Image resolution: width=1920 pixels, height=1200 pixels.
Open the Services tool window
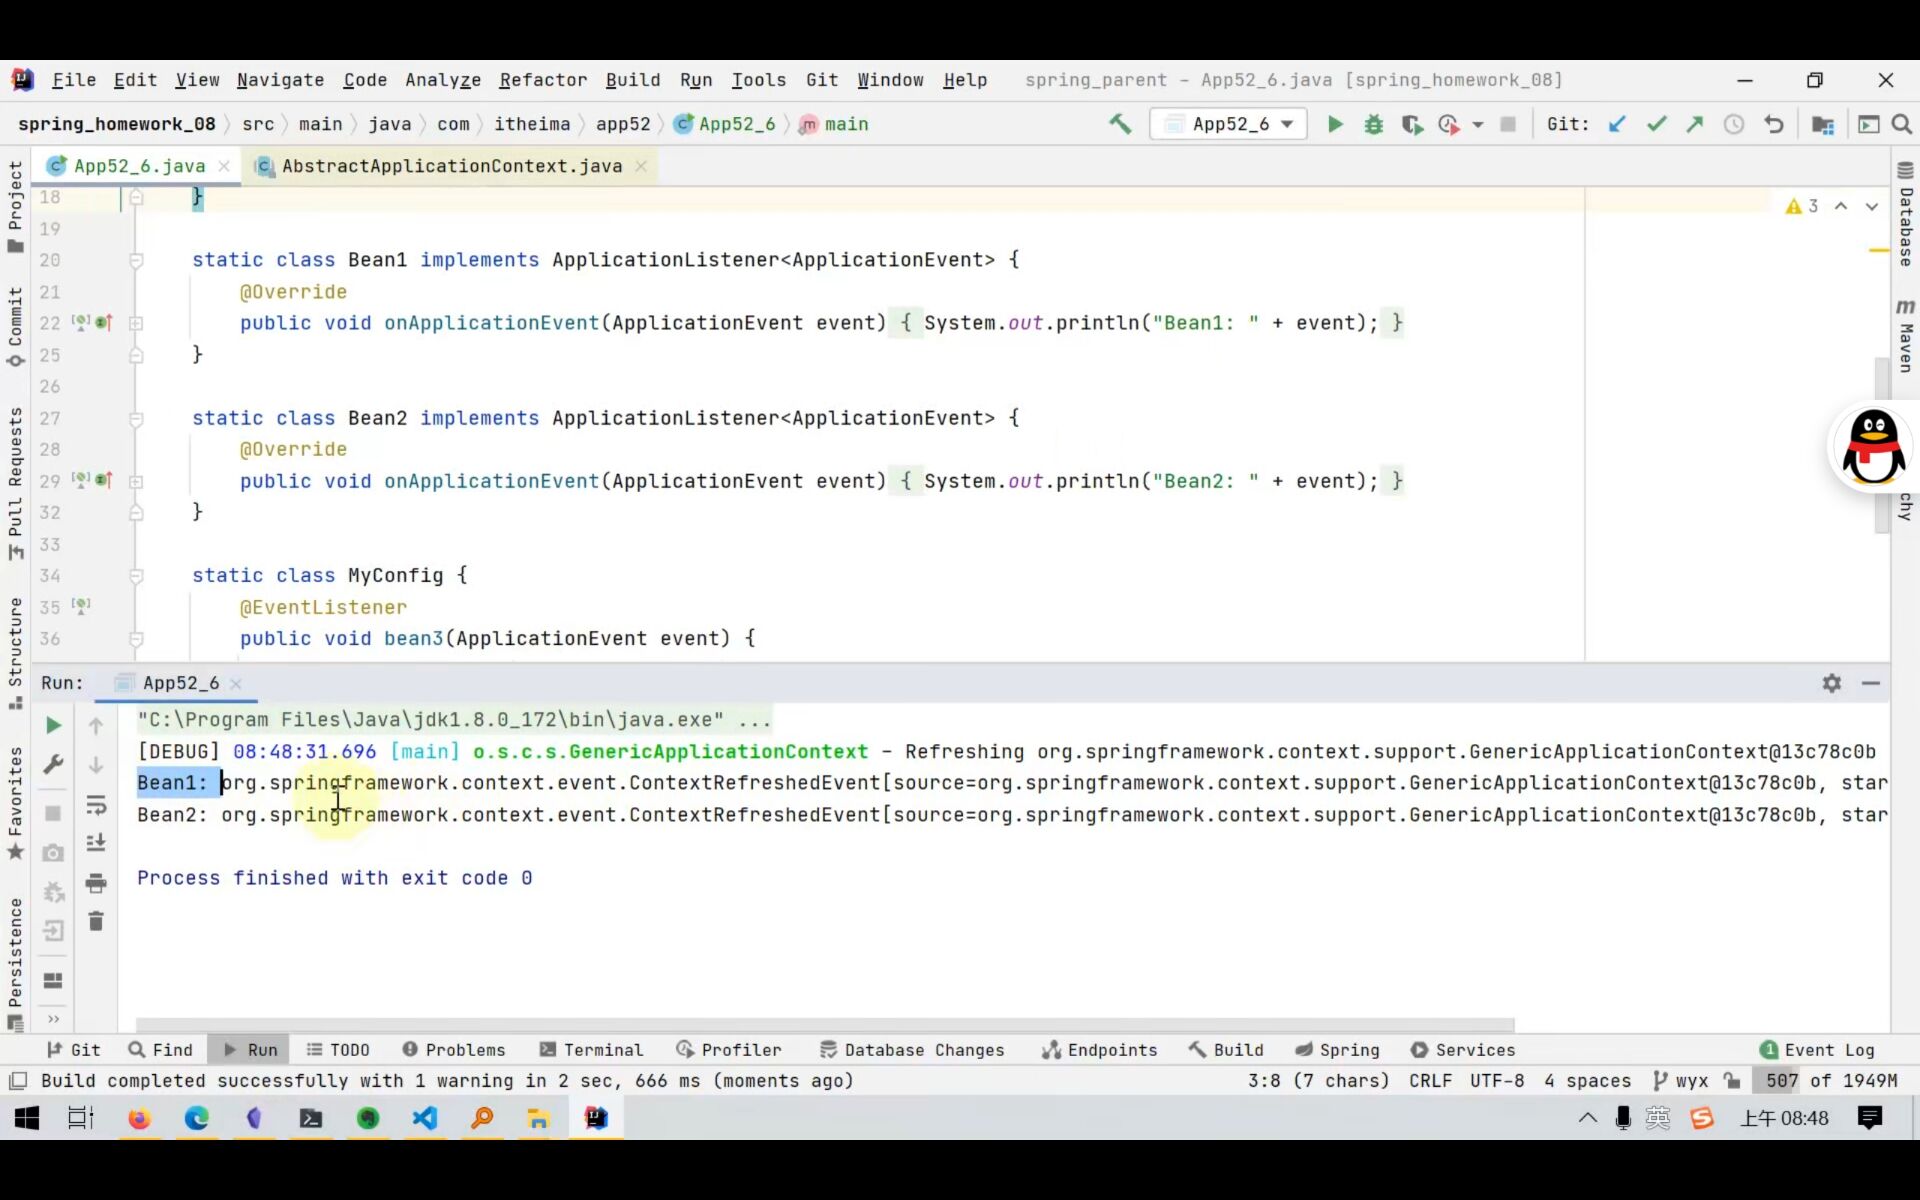point(1463,1050)
